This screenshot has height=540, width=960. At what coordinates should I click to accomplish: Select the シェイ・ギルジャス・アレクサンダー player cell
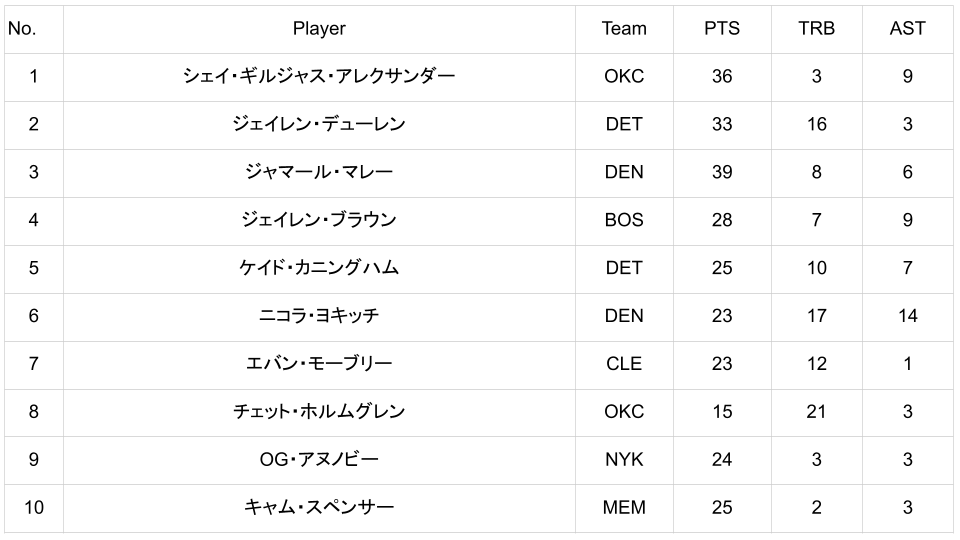(x=319, y=76)
